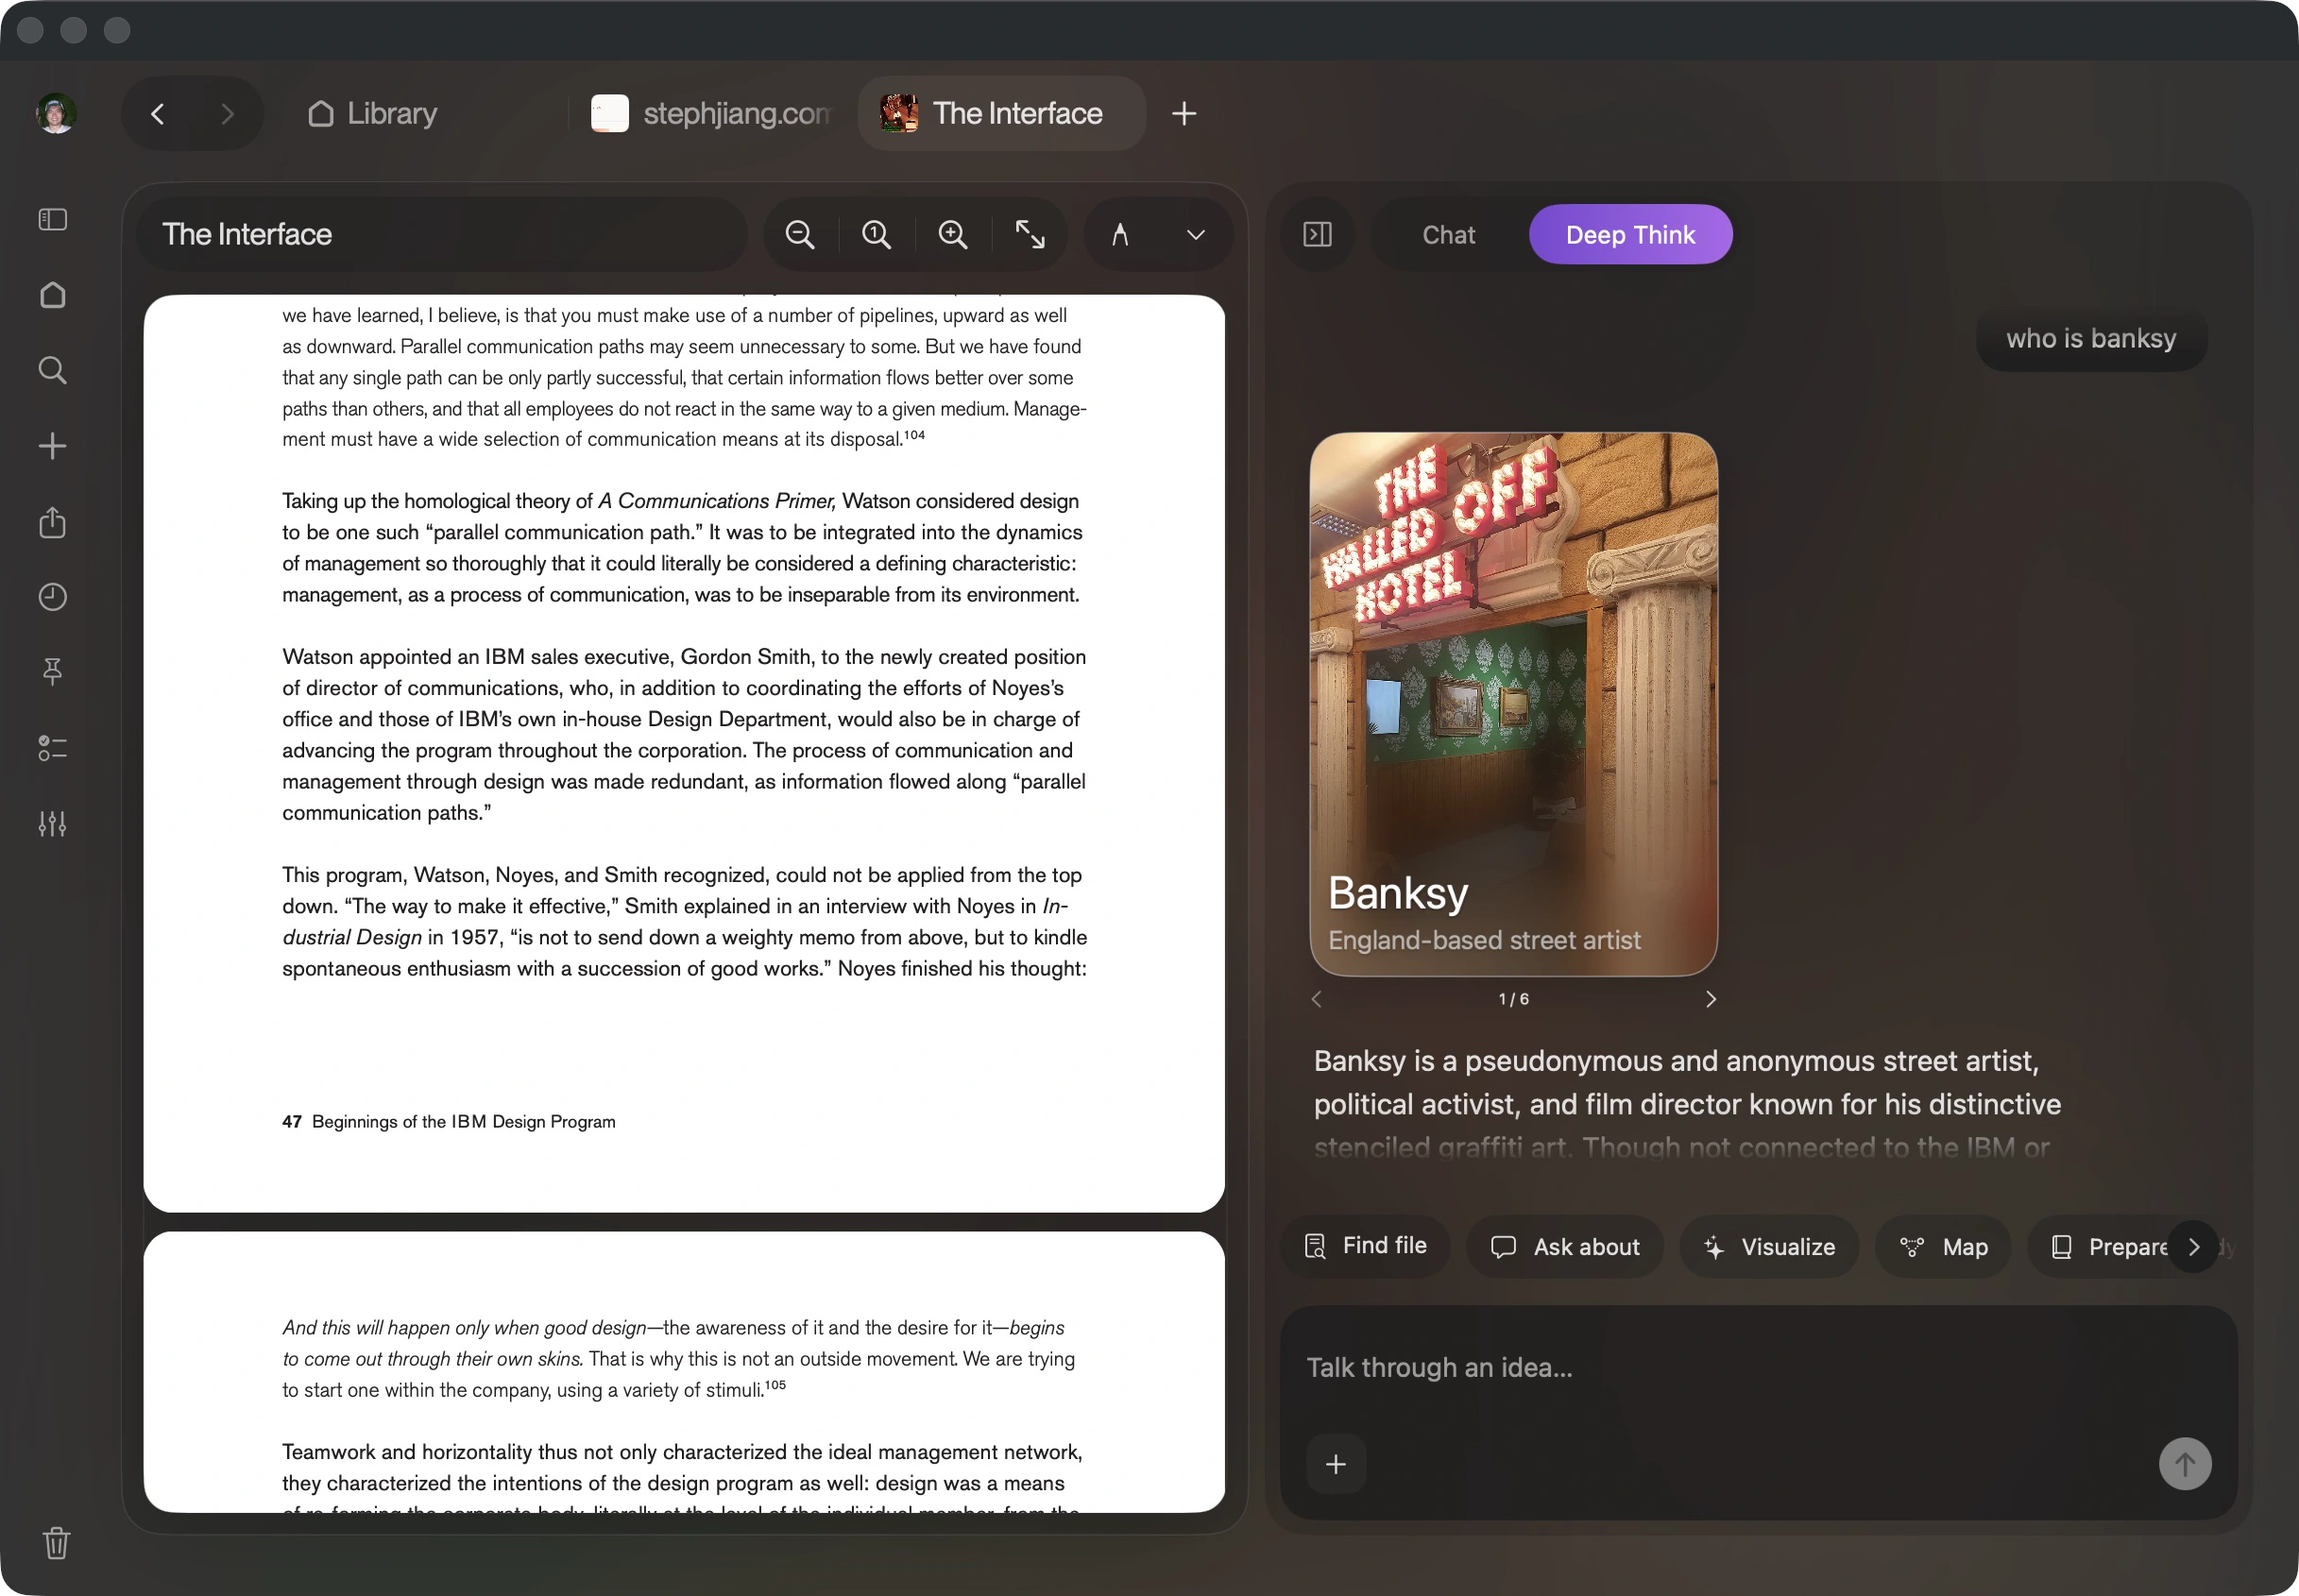Open the pinned items pin icon
Screen dimensions: 2299x1596
[52, 671]
